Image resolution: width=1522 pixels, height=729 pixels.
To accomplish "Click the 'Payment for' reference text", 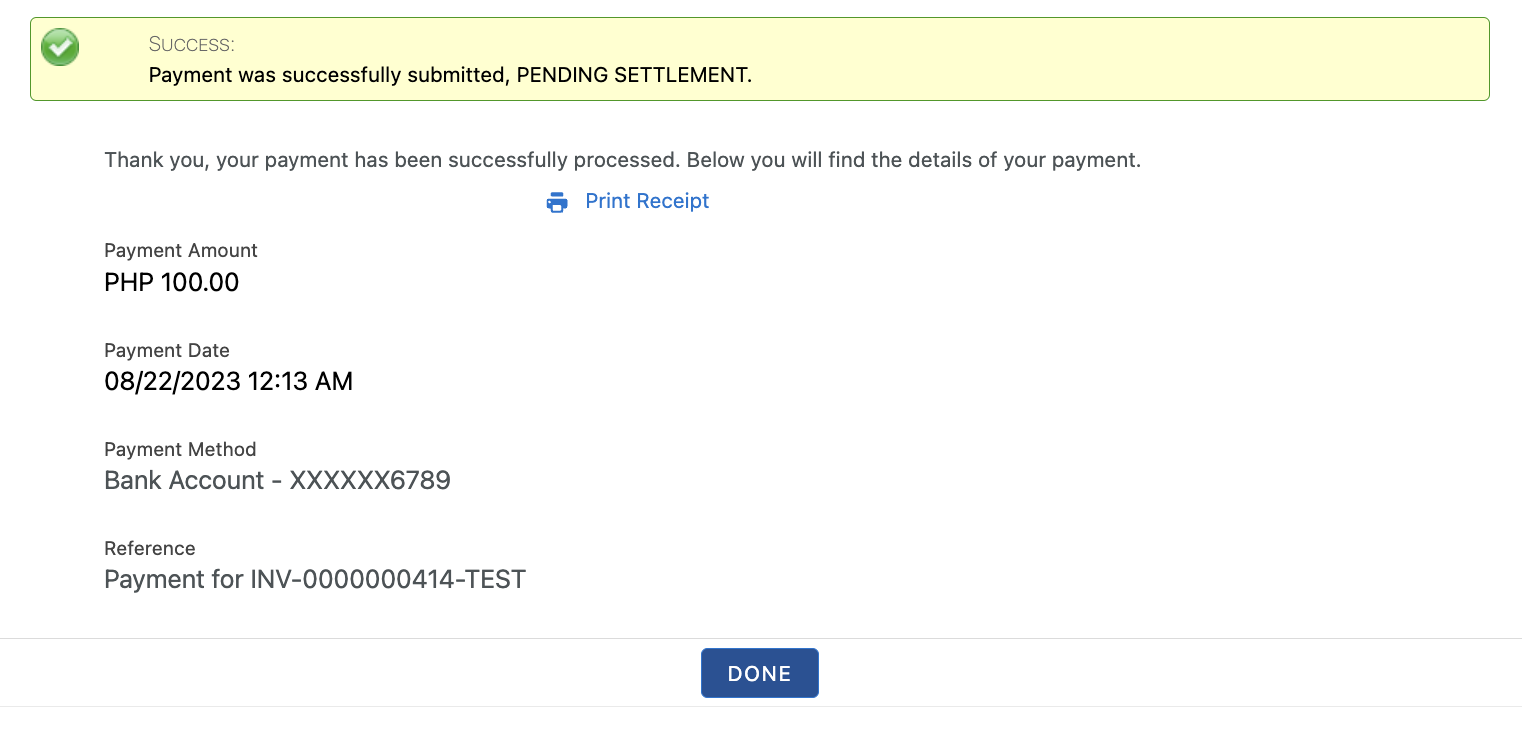I will [173, 579].
